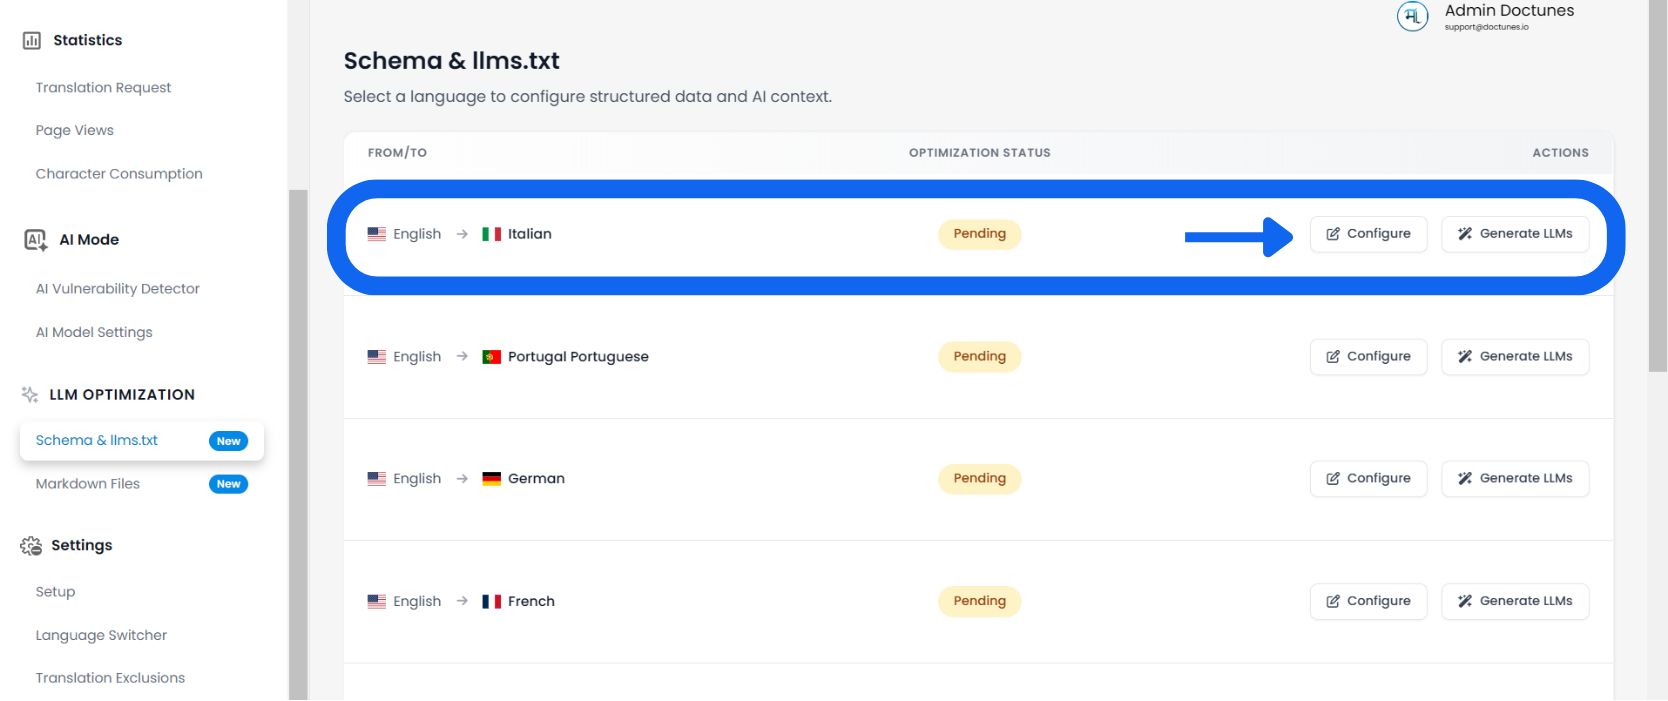Image resolution: width=1668 pixels, height=701 pixels.
Task: Click the US flag in Portuguese row
Action: pyautogui.click(x=376, y=357)
